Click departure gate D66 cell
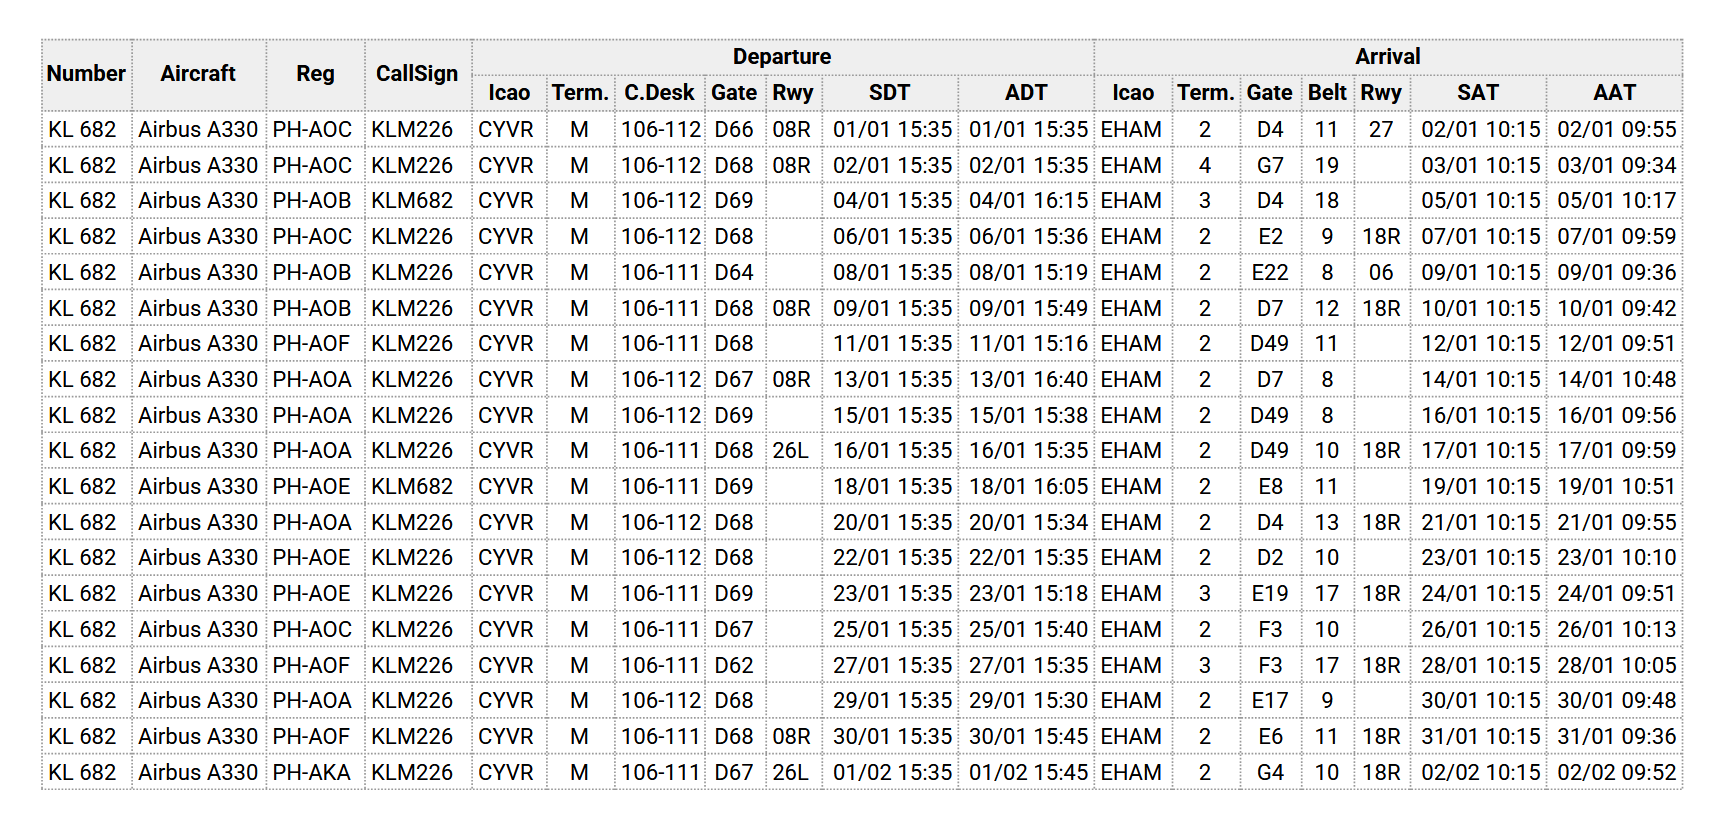 click(x=734, y=130)
